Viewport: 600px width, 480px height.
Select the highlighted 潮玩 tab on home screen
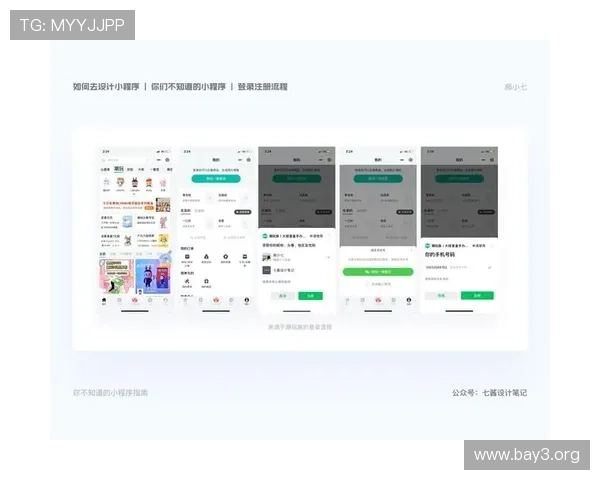click(x=119, y=169)
